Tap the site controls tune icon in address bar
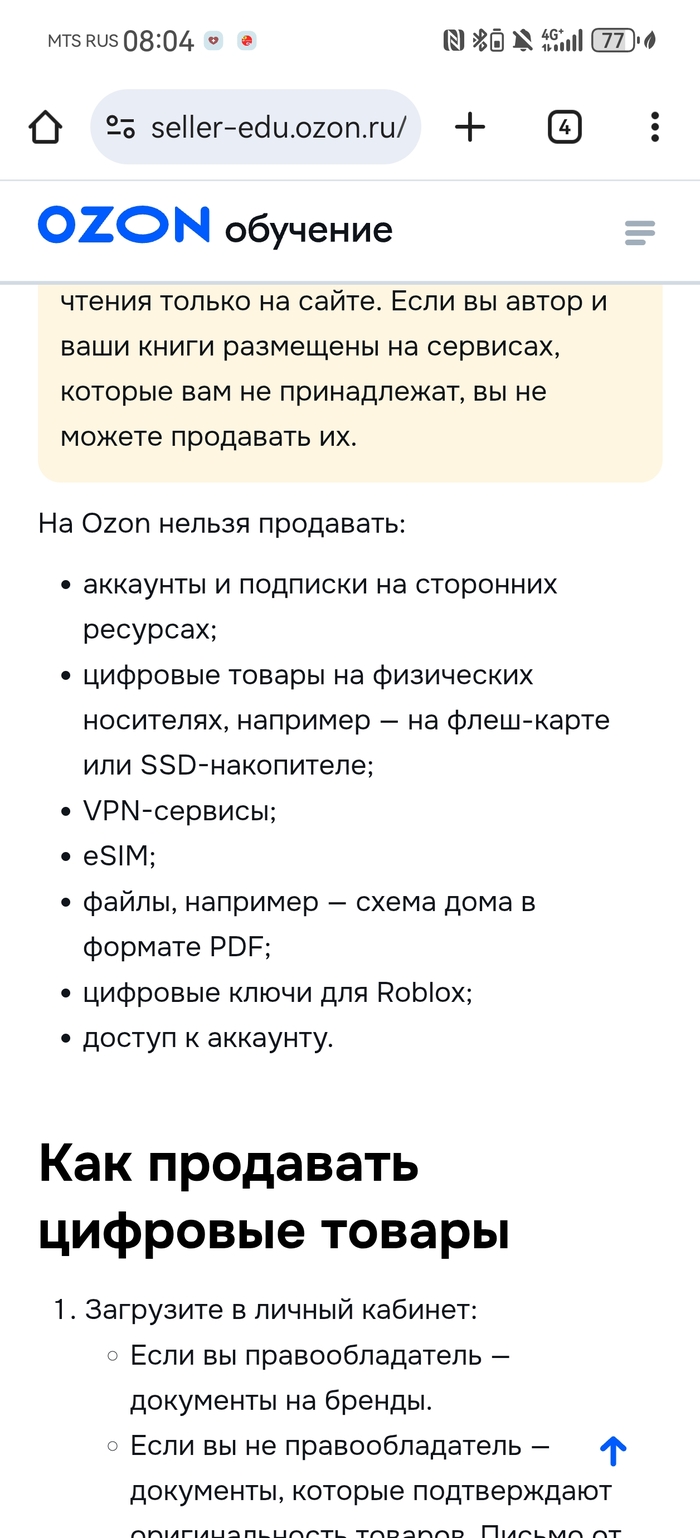 121,126
